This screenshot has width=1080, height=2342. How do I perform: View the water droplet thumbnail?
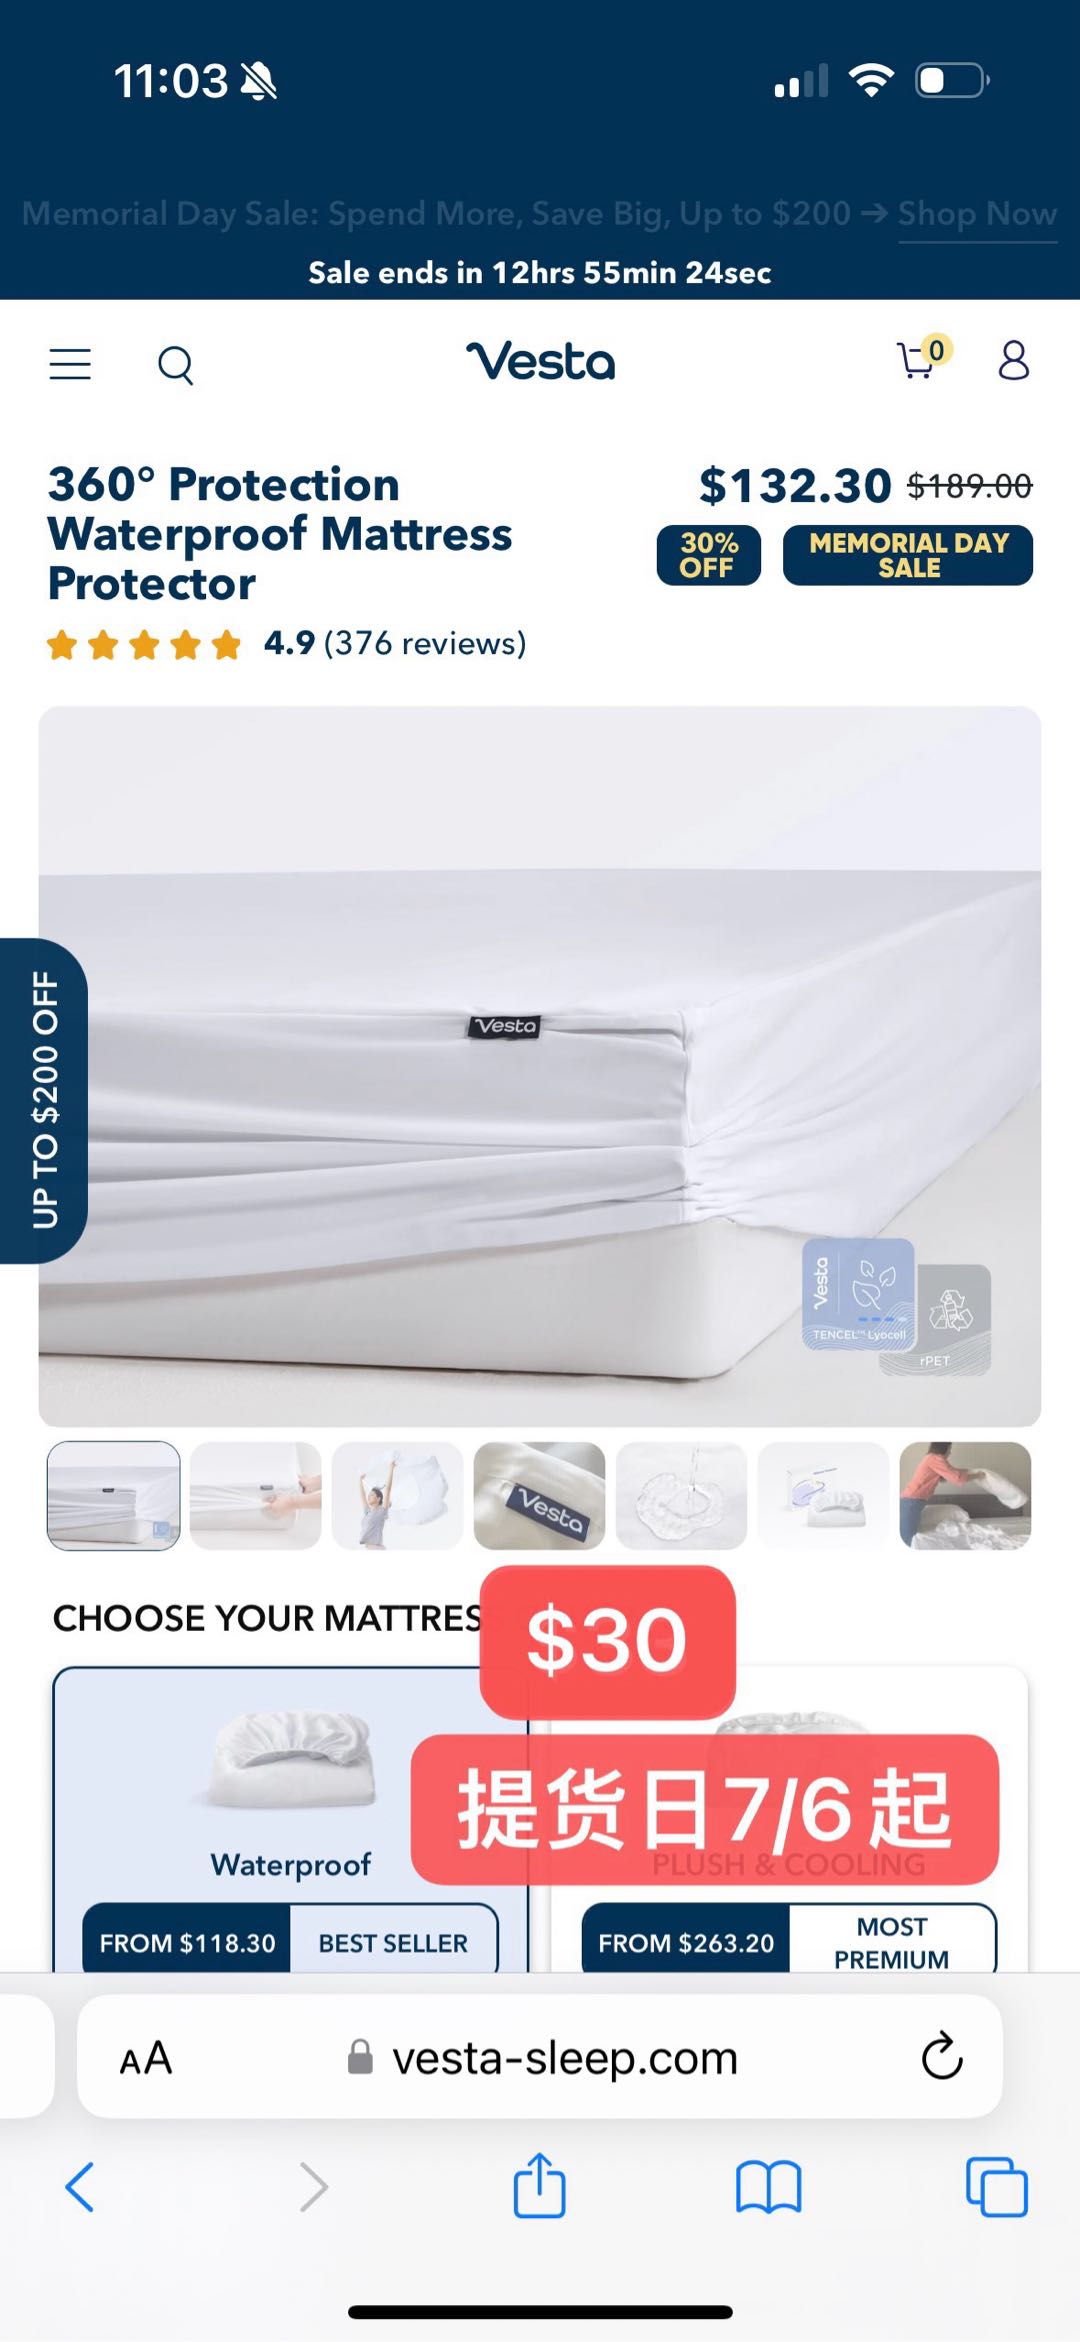pyautogui.click(x=682, y=1496)
